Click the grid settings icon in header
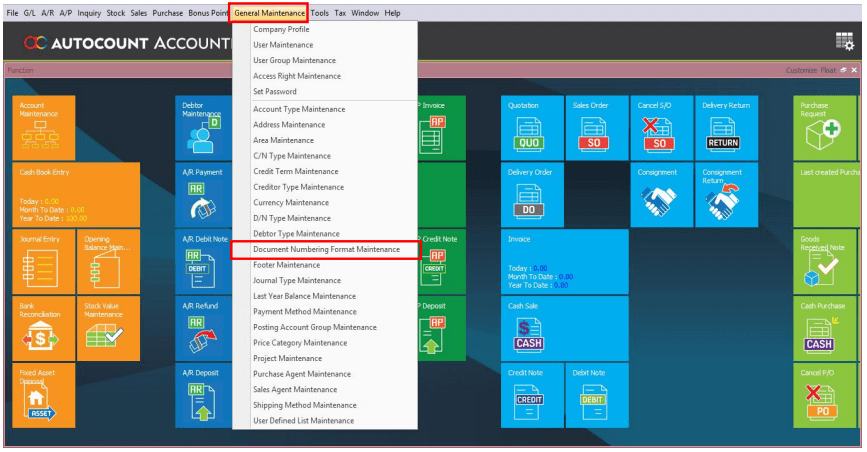Screen dimensions: 867x452 point(844,41)
